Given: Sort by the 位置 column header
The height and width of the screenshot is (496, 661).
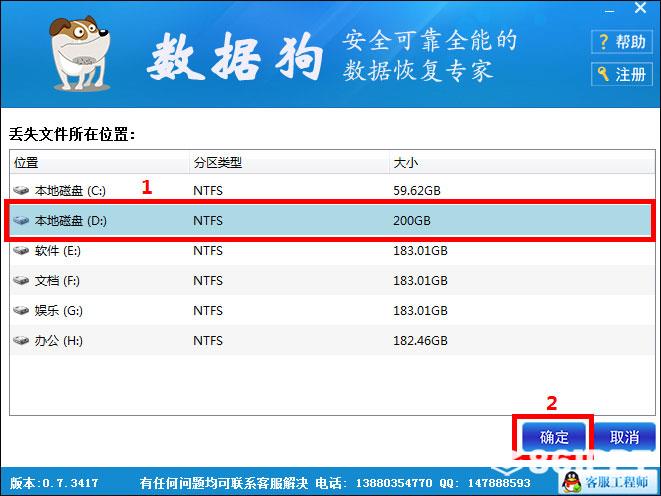Looking at the screenshot, I should tap(99, 162).
